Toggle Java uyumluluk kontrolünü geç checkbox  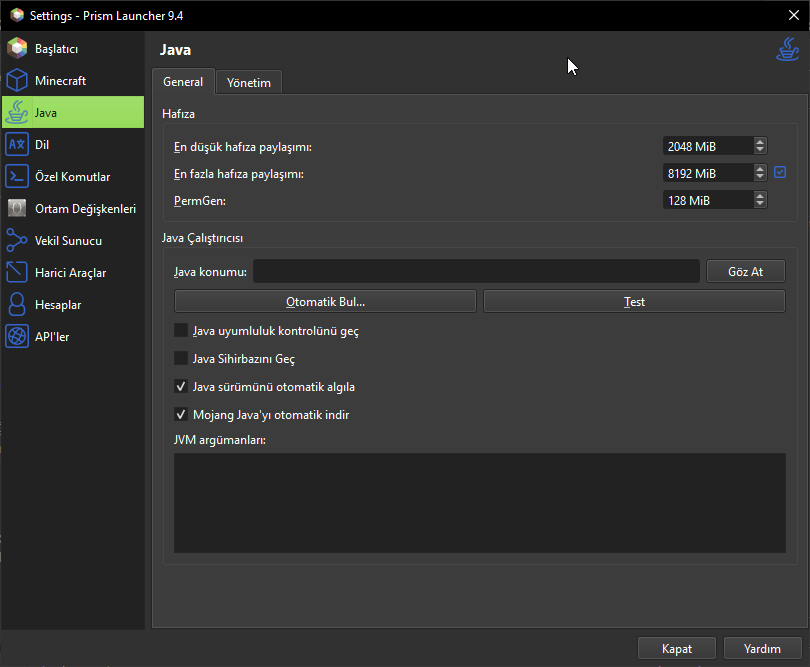click(181, 331)
